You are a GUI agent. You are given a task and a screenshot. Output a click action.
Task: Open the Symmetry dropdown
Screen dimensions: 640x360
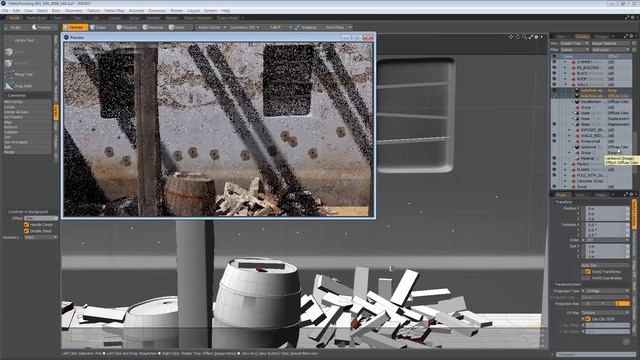point(244,27)
